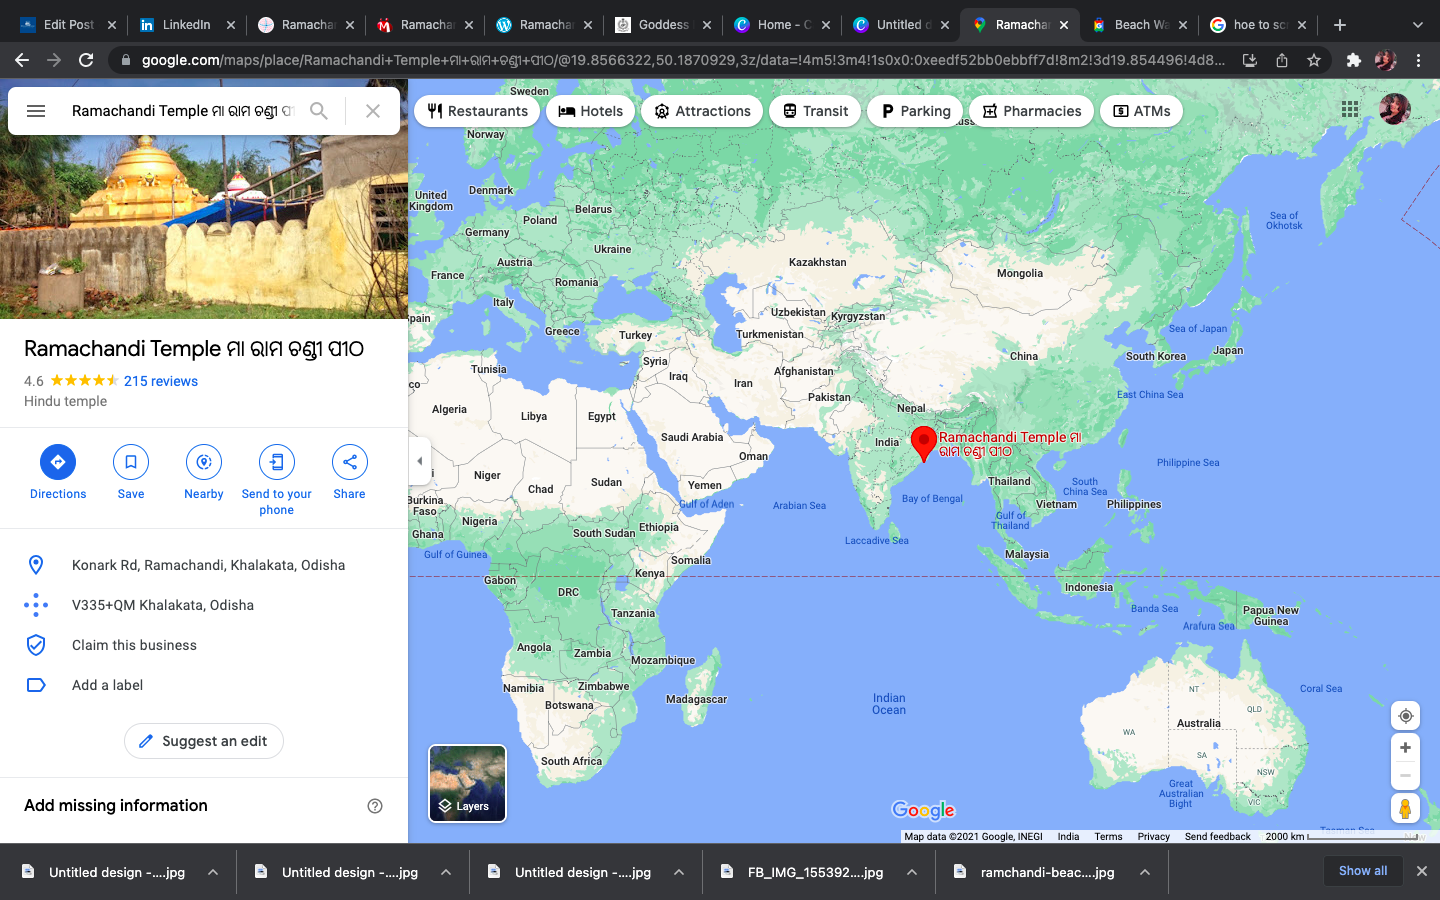1440x900 pixels.
Task: Open Terms link at map bottom
Action: (x=1108, y=837)
